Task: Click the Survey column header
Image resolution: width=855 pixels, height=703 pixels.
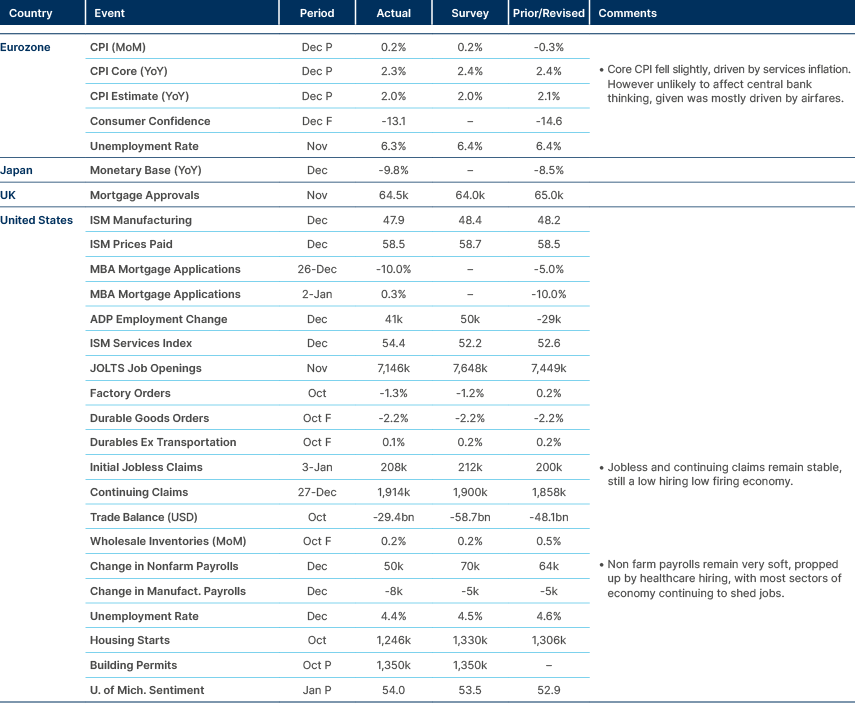Action: coord(470,13)
